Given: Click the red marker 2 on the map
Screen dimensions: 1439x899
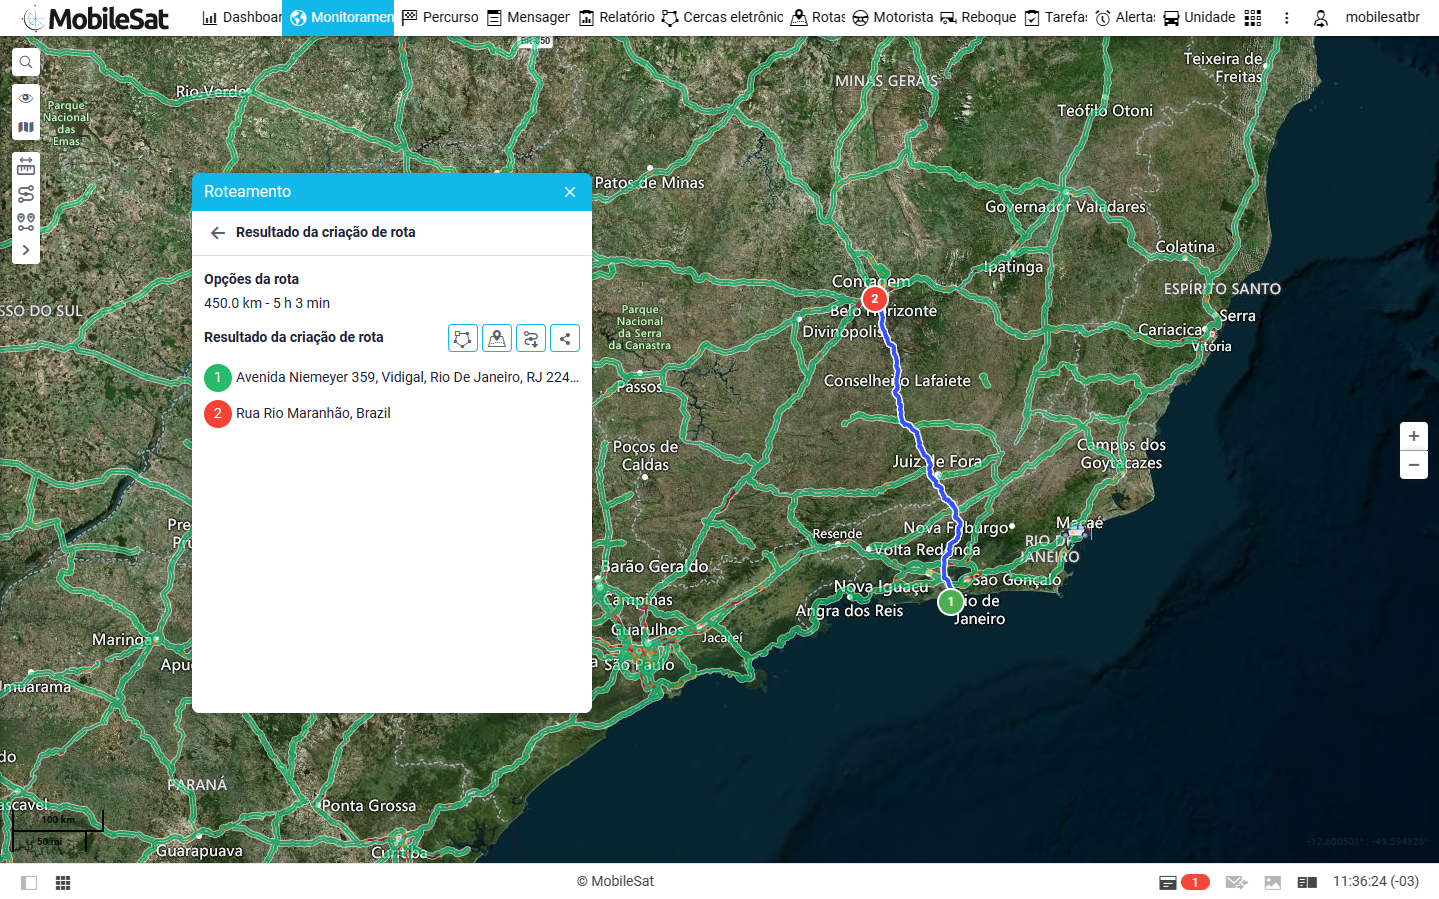Looking at the screenshot, I should (875, 299).
